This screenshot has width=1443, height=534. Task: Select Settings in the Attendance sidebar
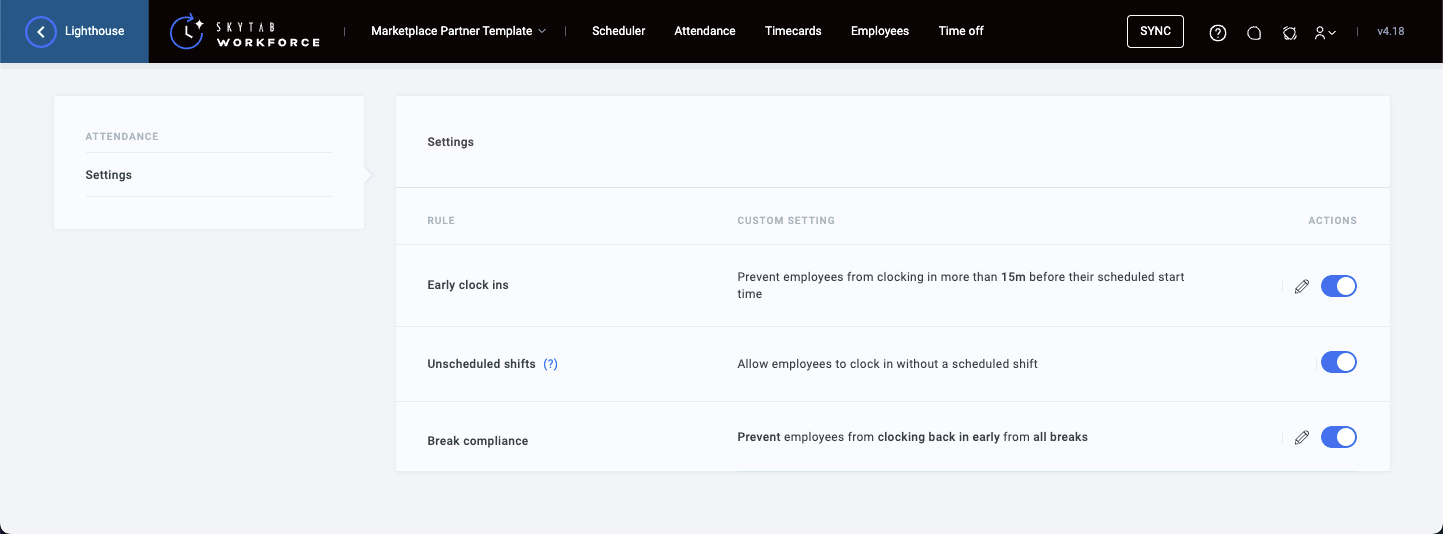click(x=109, y=175)
